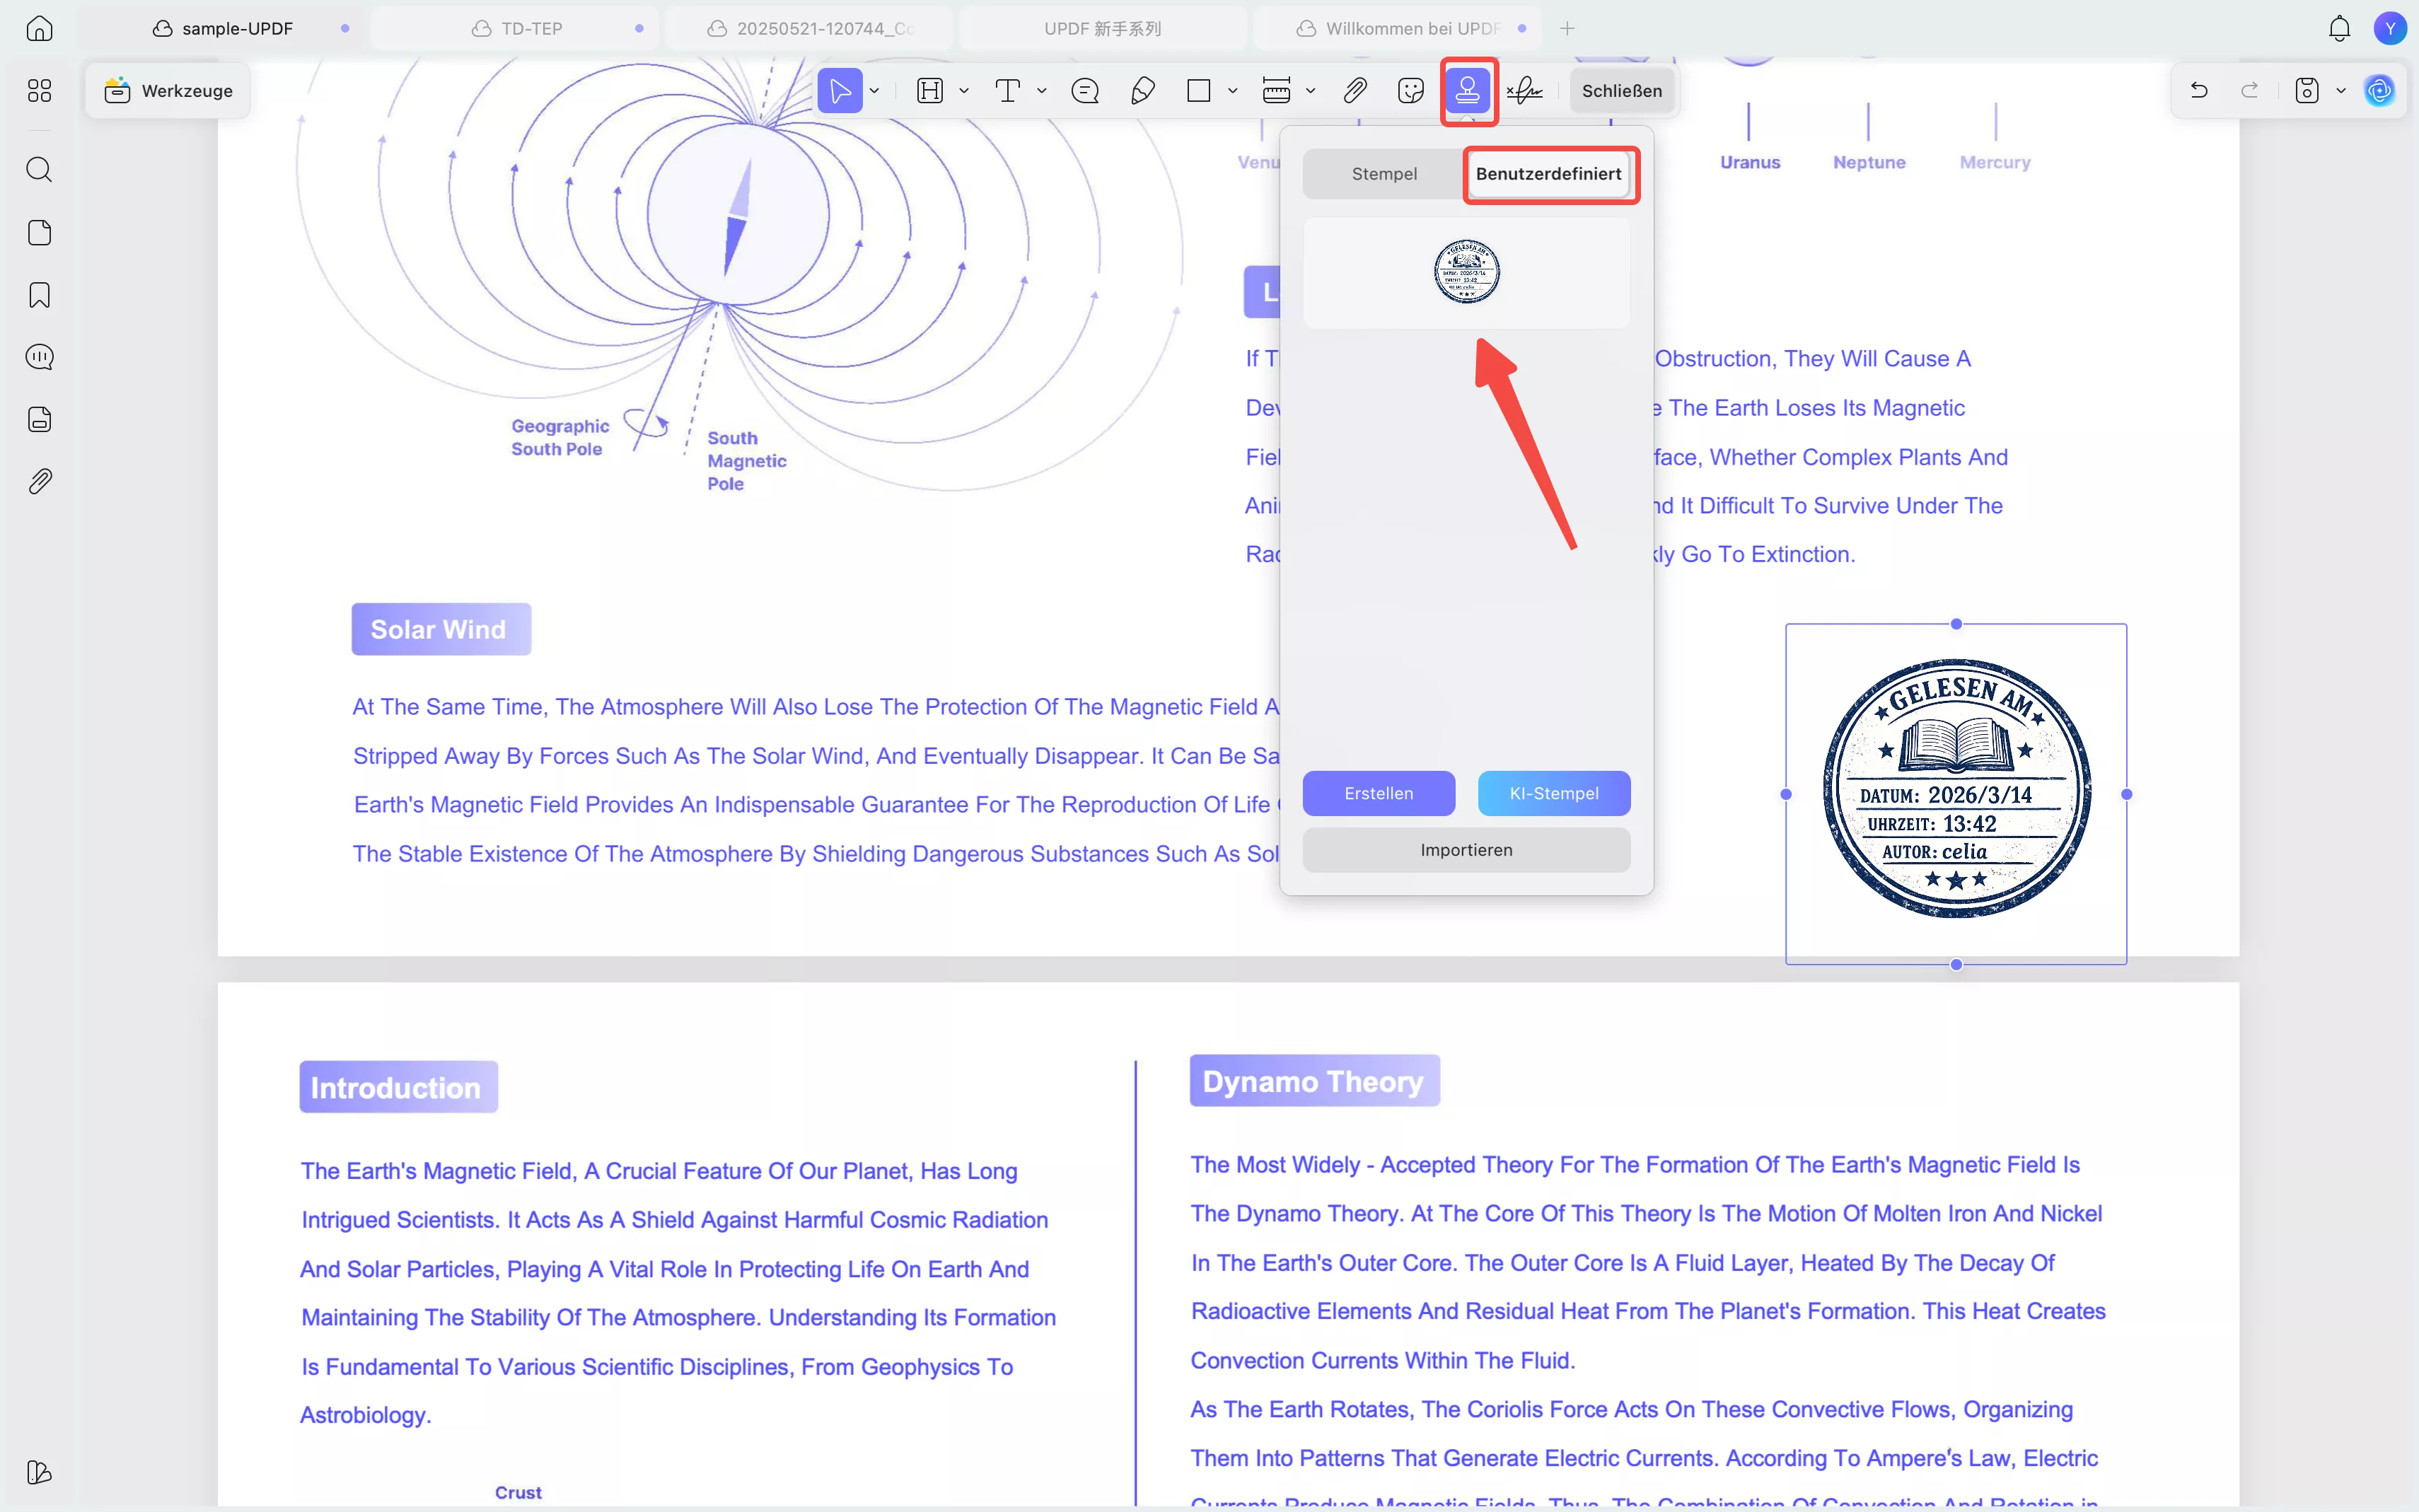Select the custom stamp thumbnail in panel

[1466, 272]
